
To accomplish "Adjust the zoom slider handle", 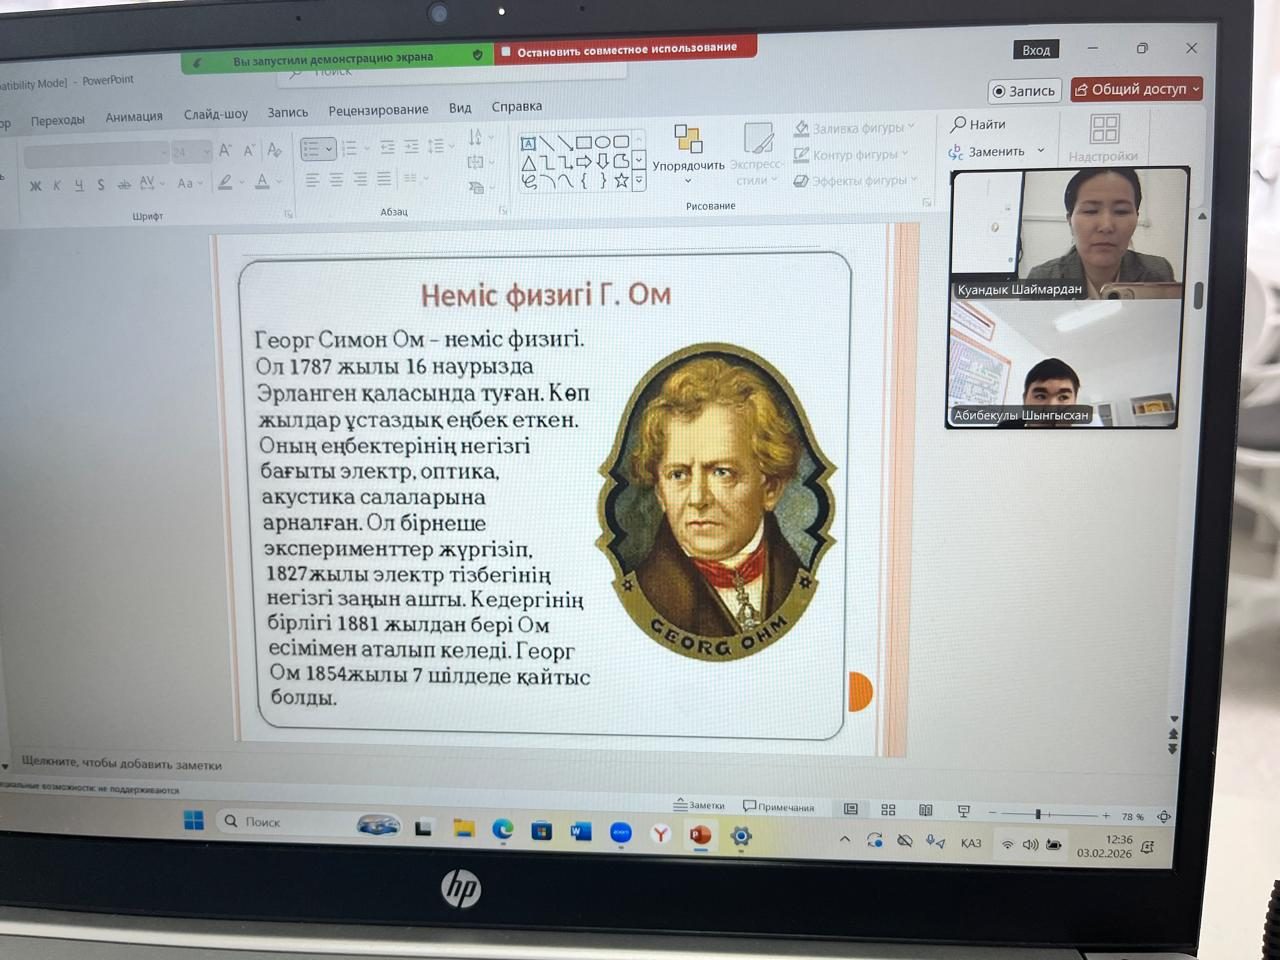I will coord(1038,814).
